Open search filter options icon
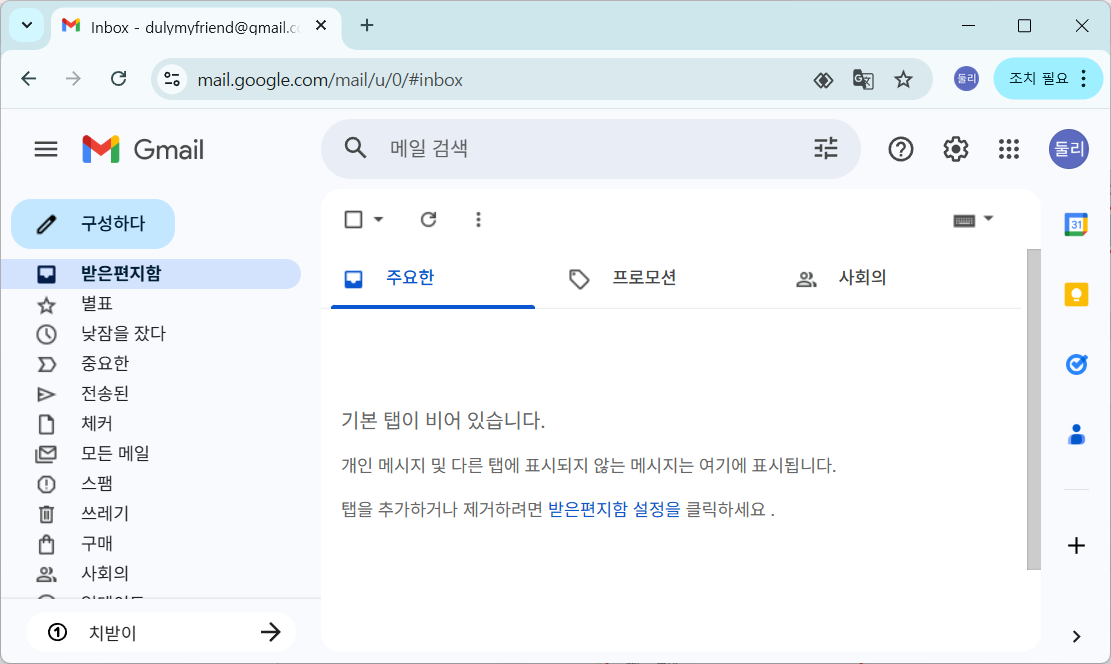Image resolution: width=1111 pixels, height=664 pixels. pos(825,148)
